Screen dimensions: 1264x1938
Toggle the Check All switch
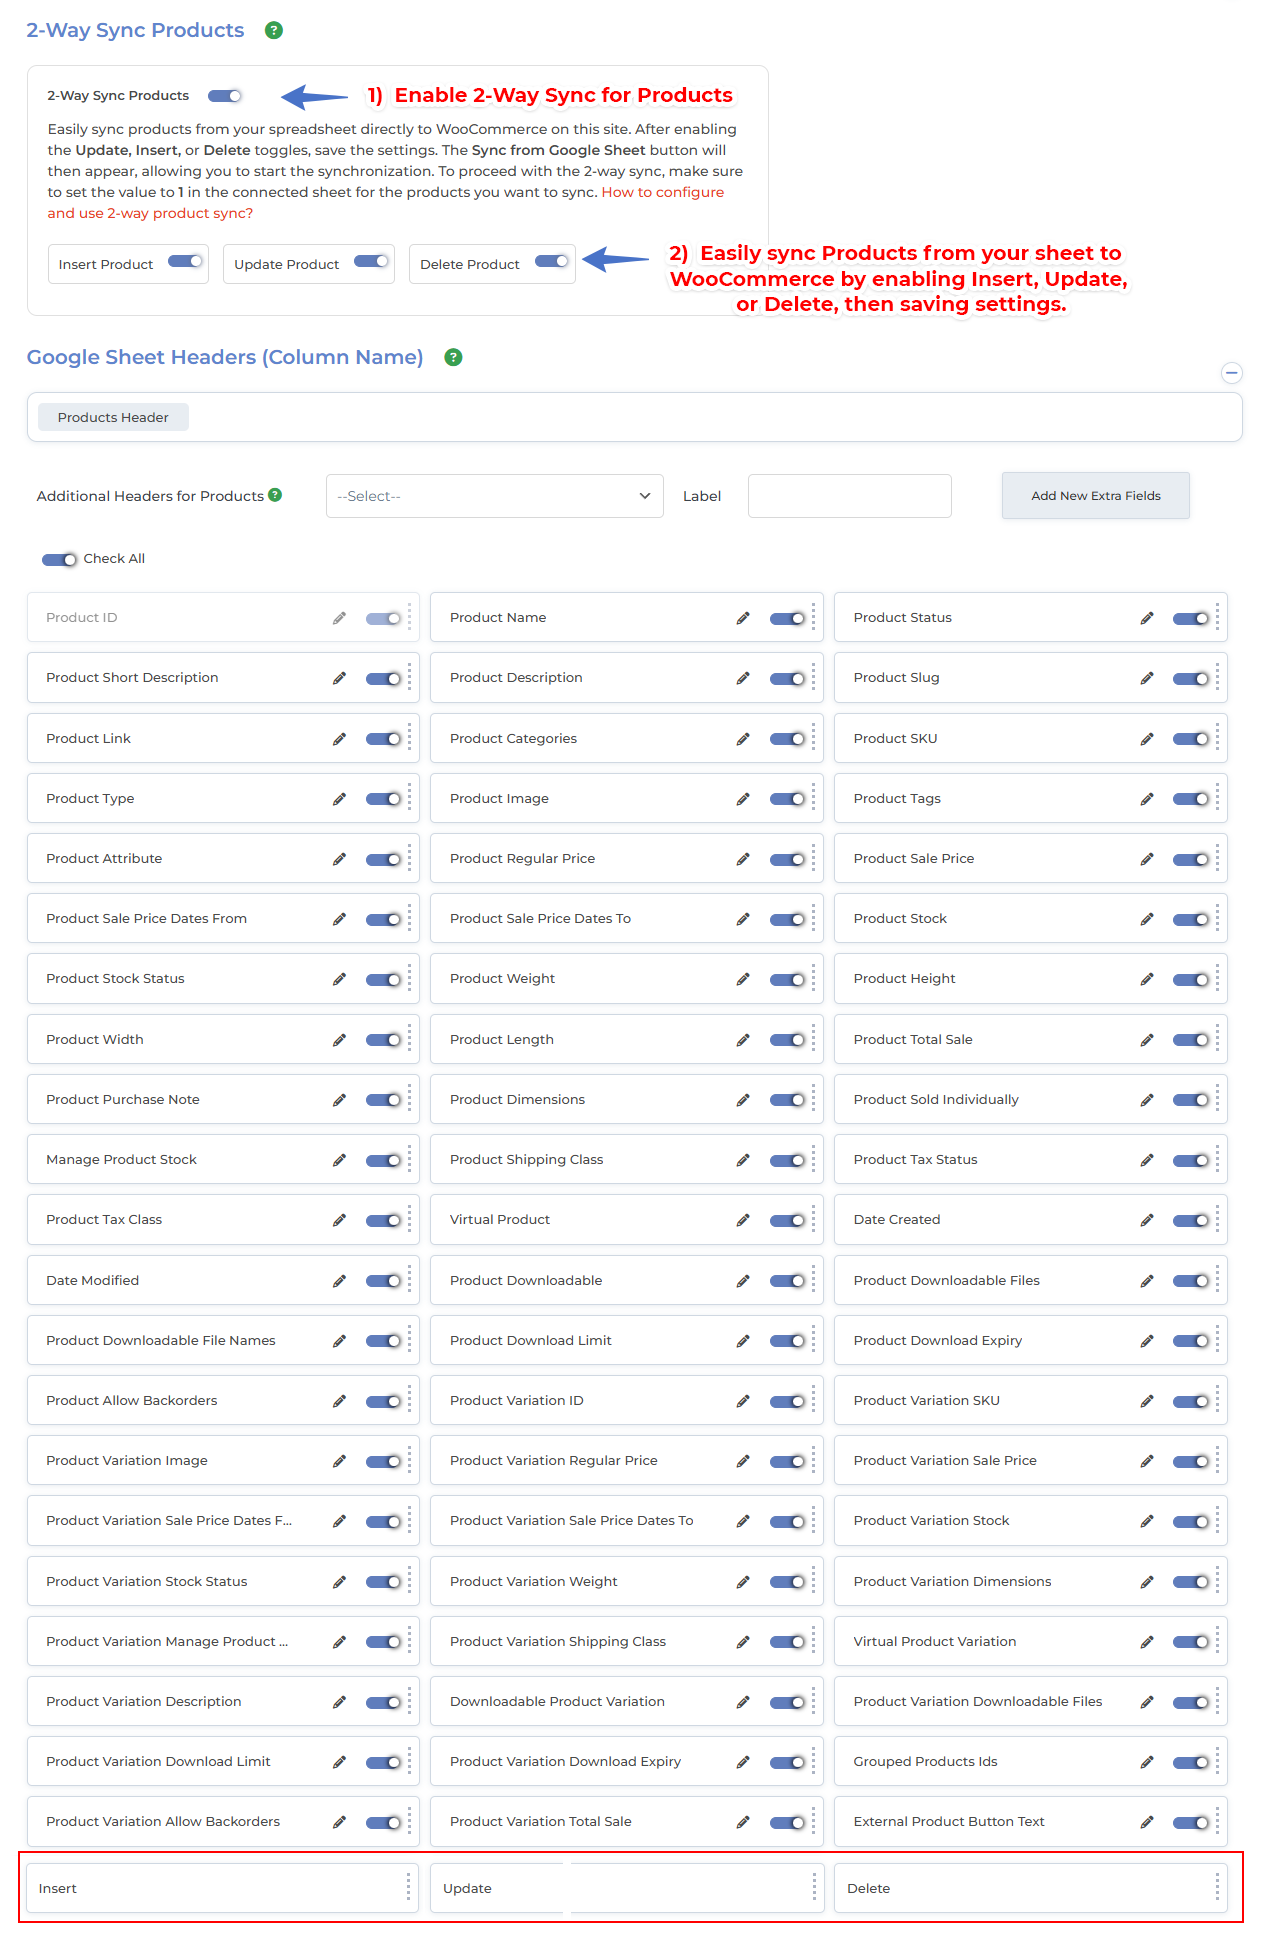tap(59, 559)
